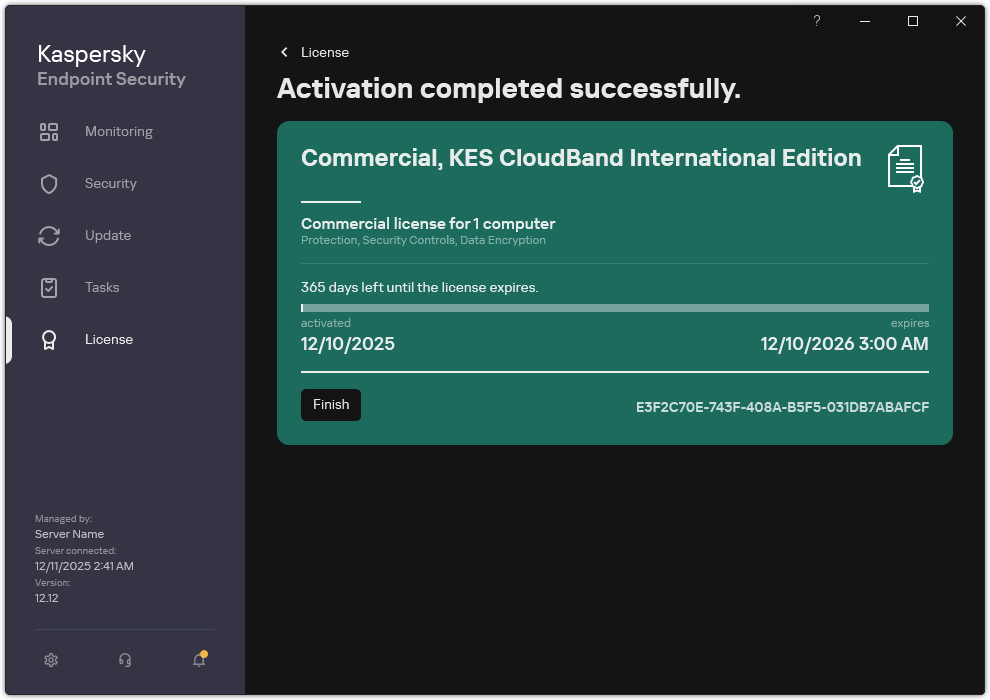Screen dimensions: 990x700
Task: Click the Update refresh icon
Action: coord(49,235)
